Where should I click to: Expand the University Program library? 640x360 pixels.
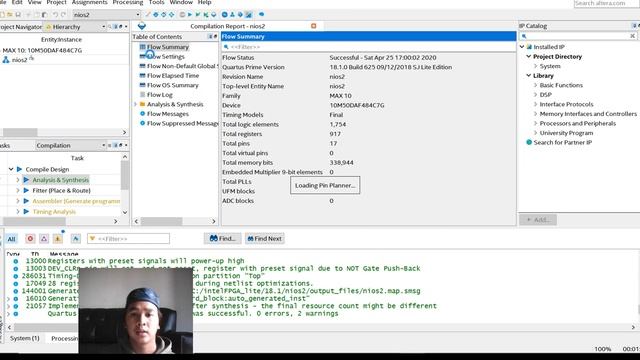[x=536, y=133]
